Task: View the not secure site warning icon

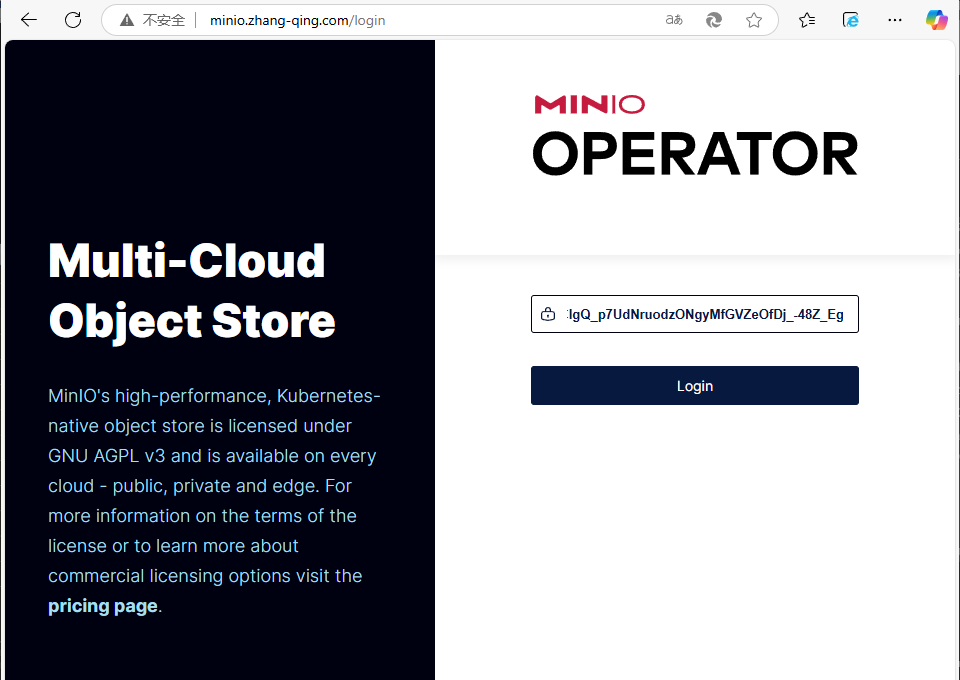Action: 127,20
